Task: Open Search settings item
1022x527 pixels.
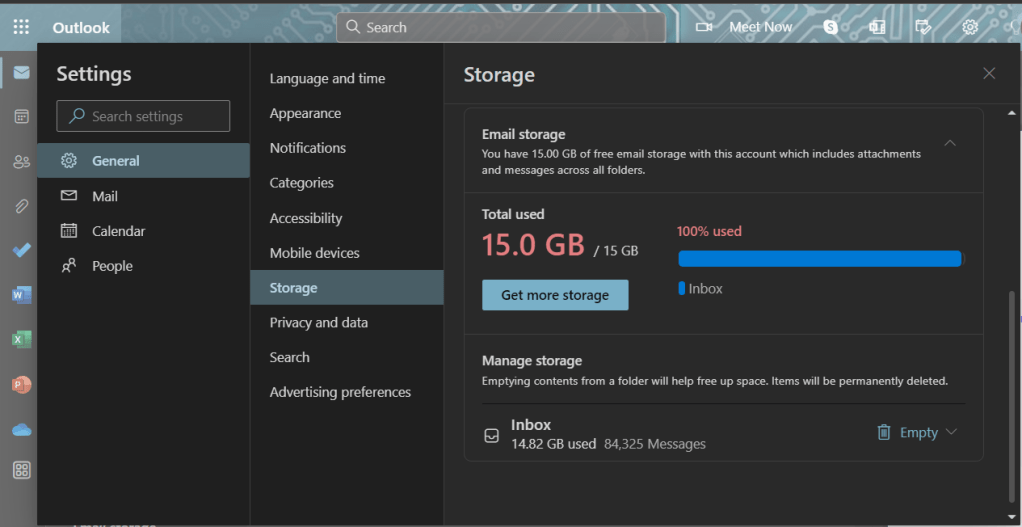Action: coord(347,357)
